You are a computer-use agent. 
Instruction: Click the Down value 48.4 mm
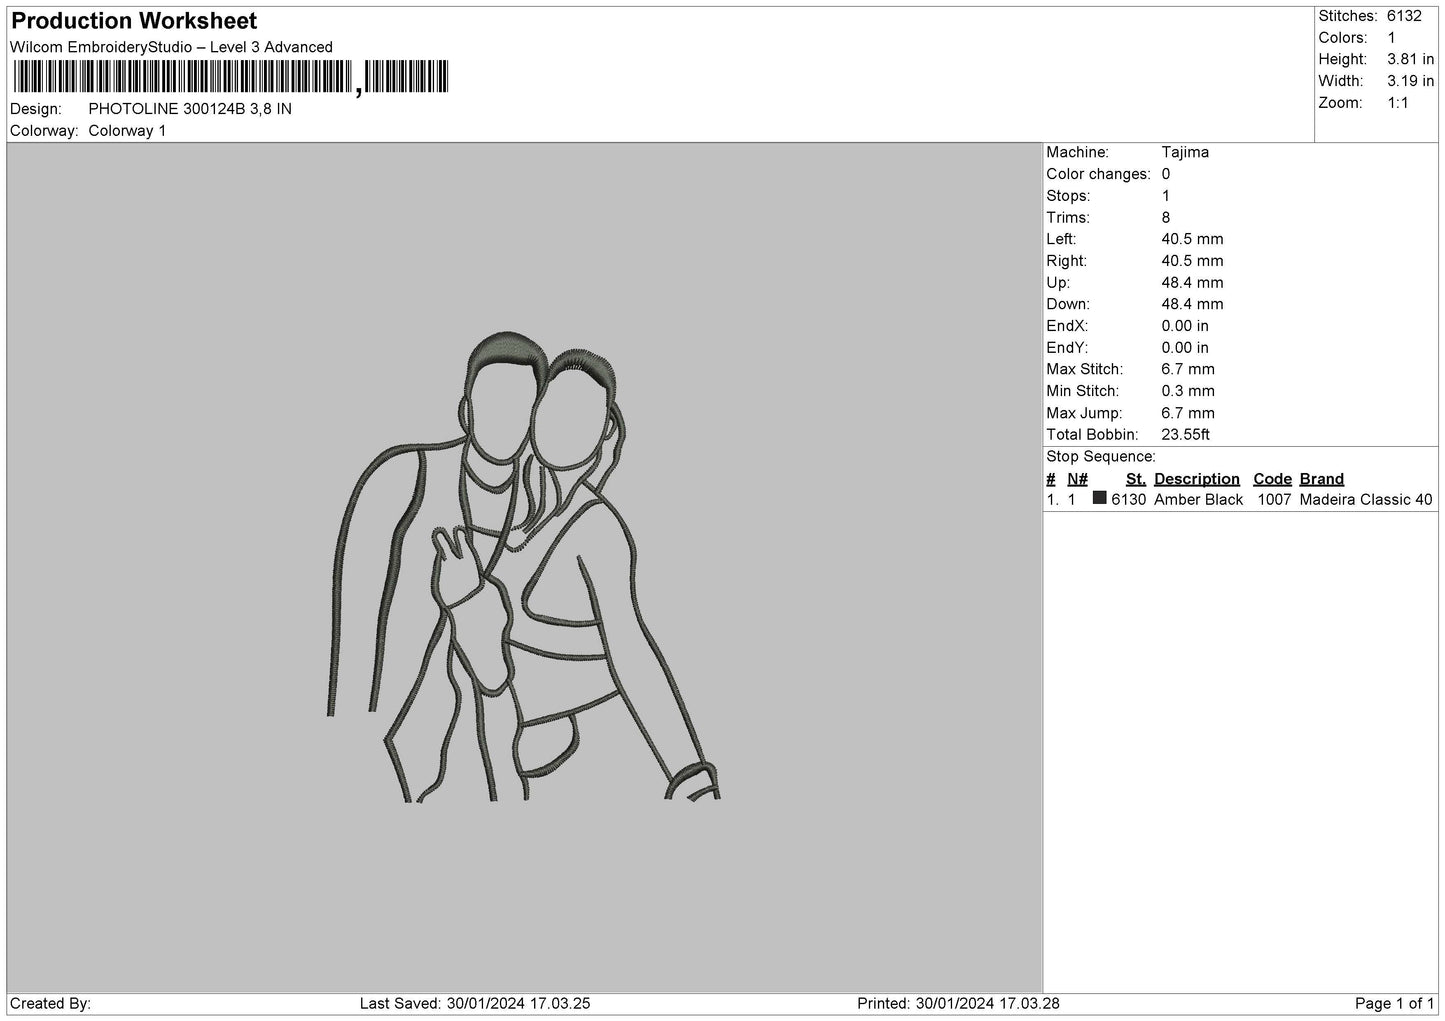pos(1192,304)
